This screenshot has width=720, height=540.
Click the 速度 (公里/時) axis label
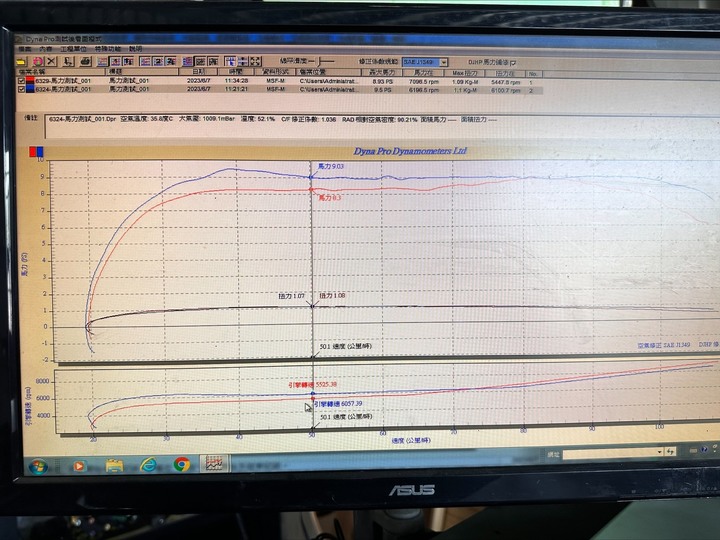coord(411,440)
